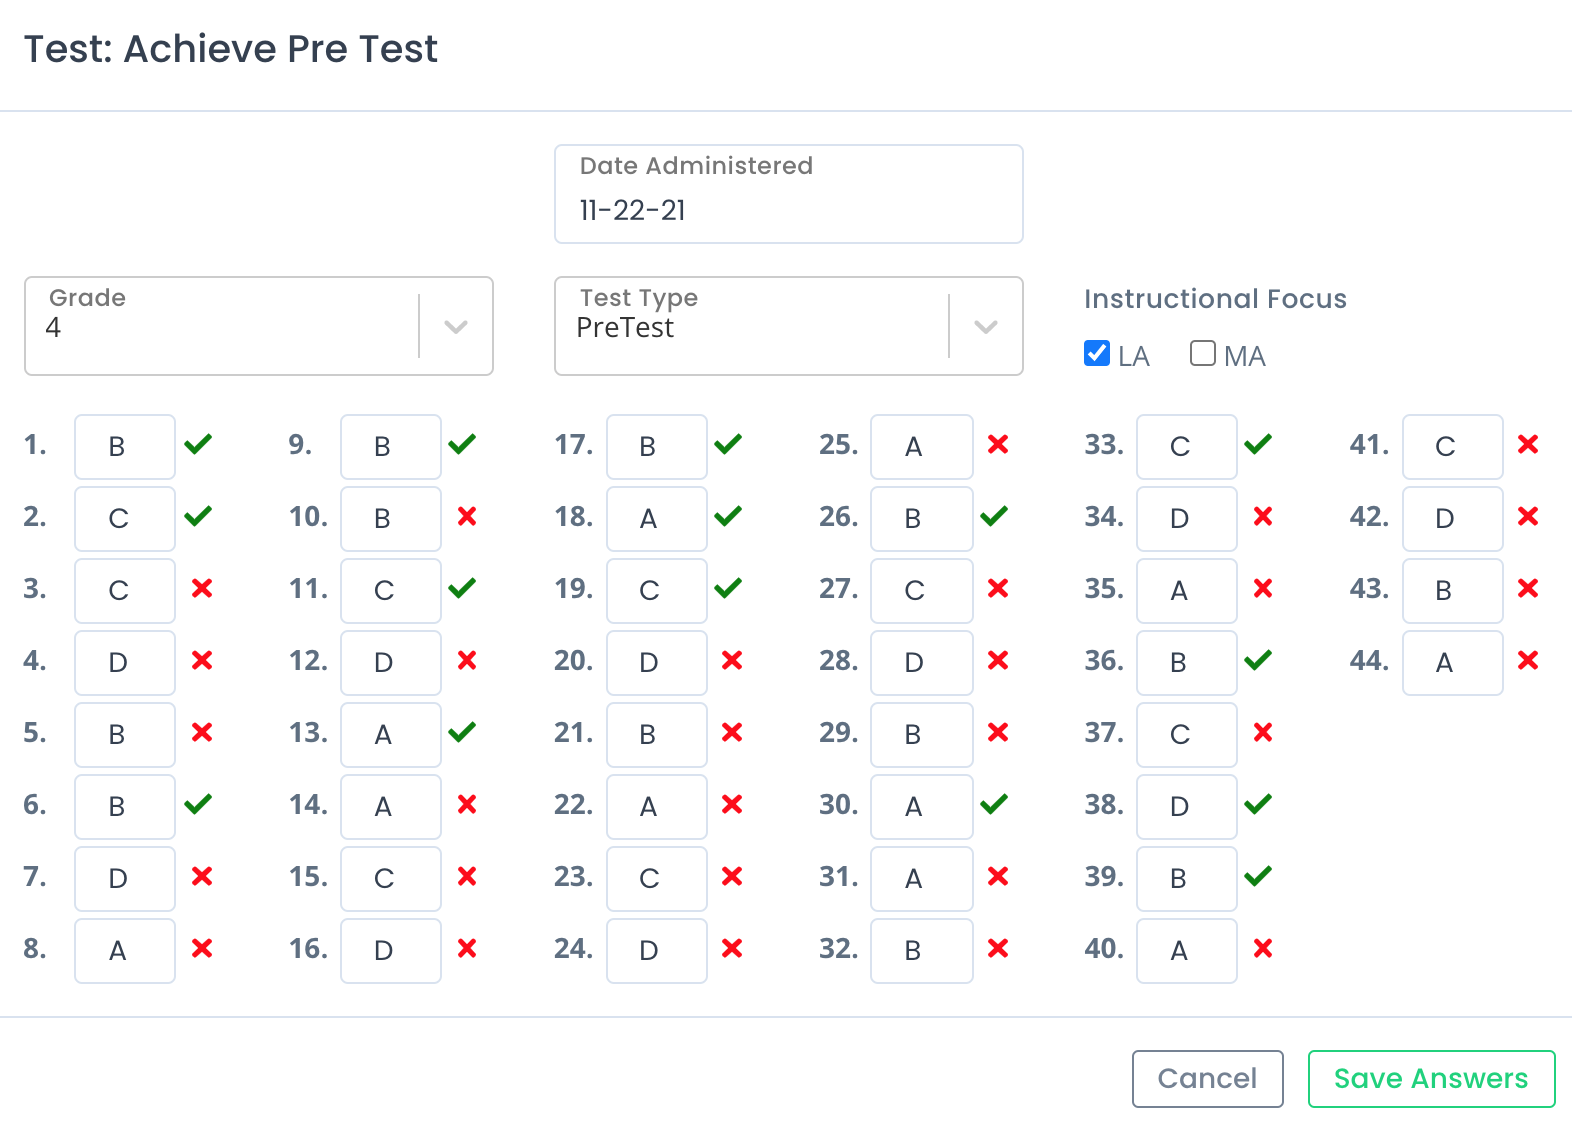Click the green checkmark beside question 36

1258,660
